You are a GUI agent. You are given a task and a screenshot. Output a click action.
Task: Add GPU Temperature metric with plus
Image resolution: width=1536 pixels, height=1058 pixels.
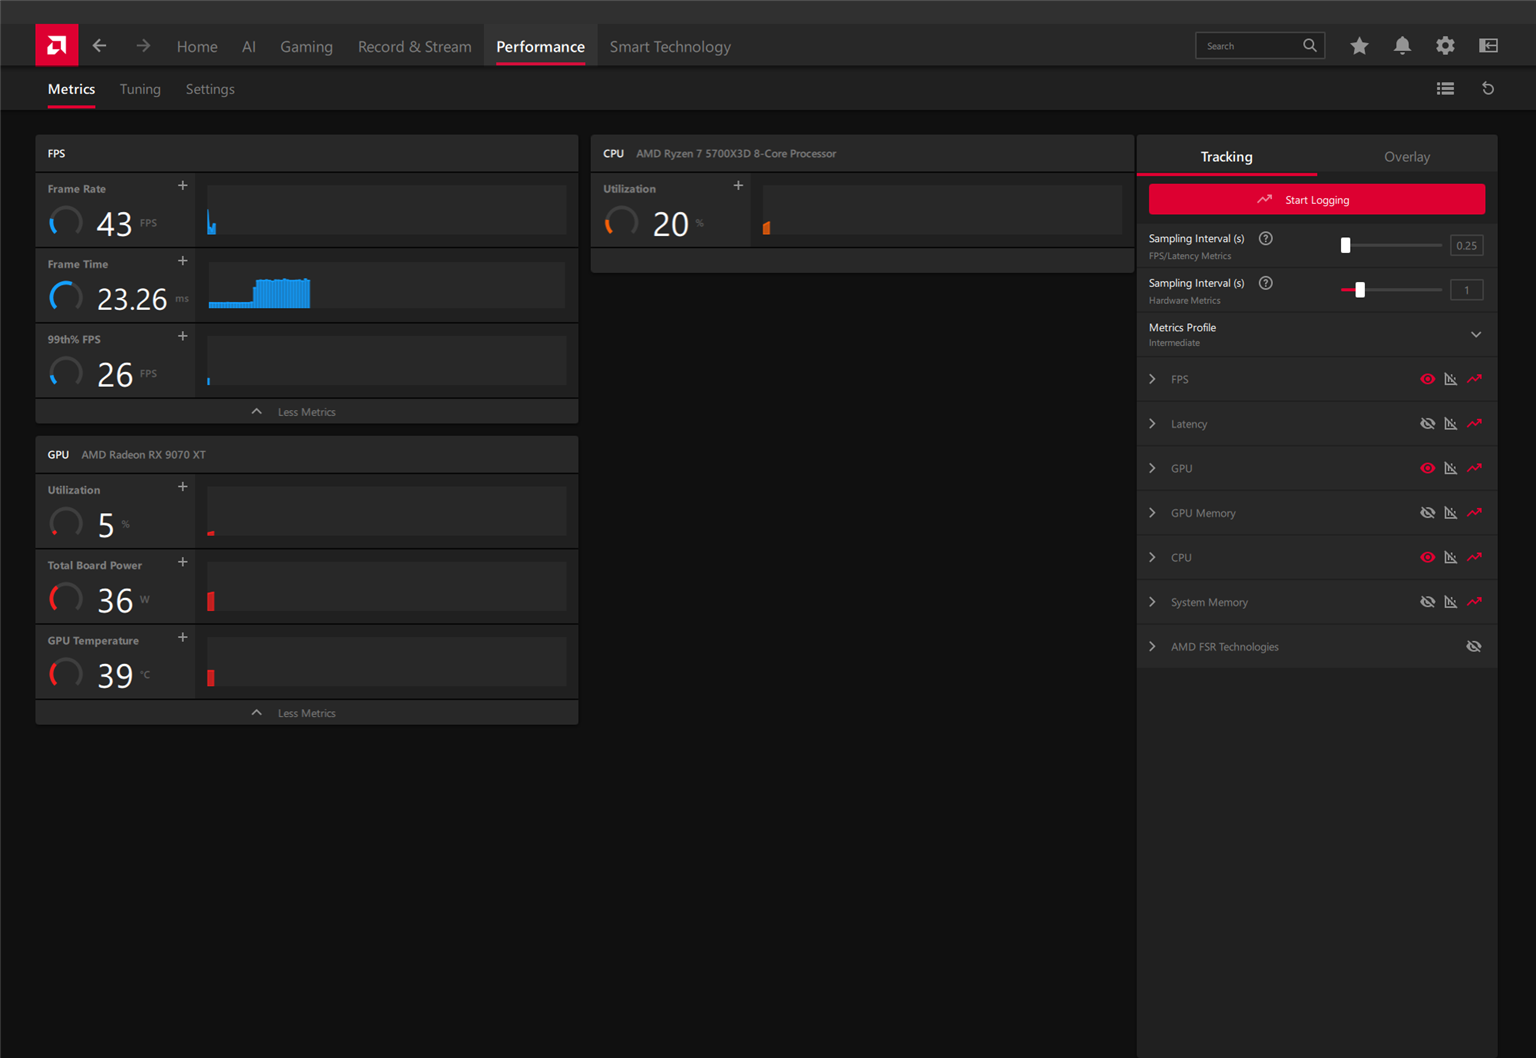coord(182,637)
